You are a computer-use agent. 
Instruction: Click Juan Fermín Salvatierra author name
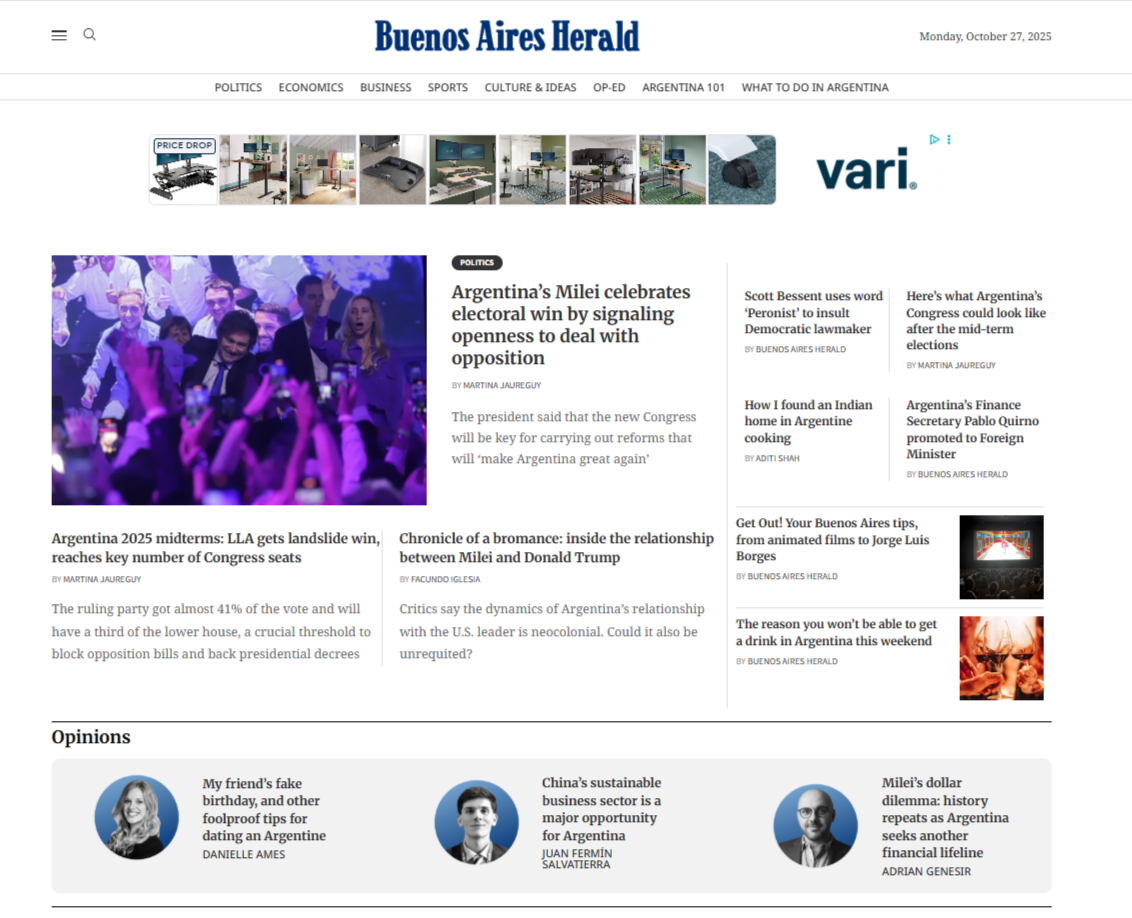tap(577, 859)
